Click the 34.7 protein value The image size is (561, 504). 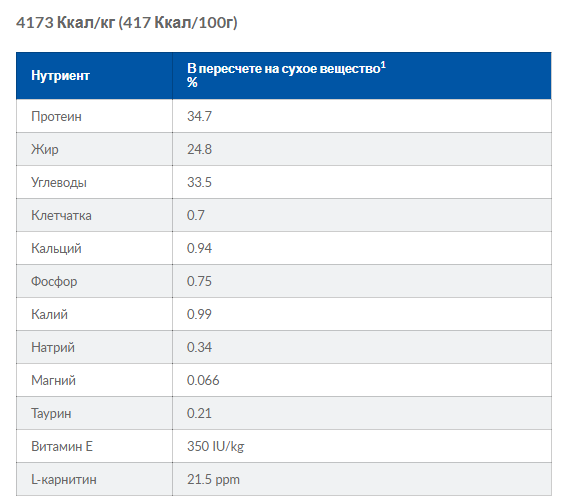click(199, 116)
